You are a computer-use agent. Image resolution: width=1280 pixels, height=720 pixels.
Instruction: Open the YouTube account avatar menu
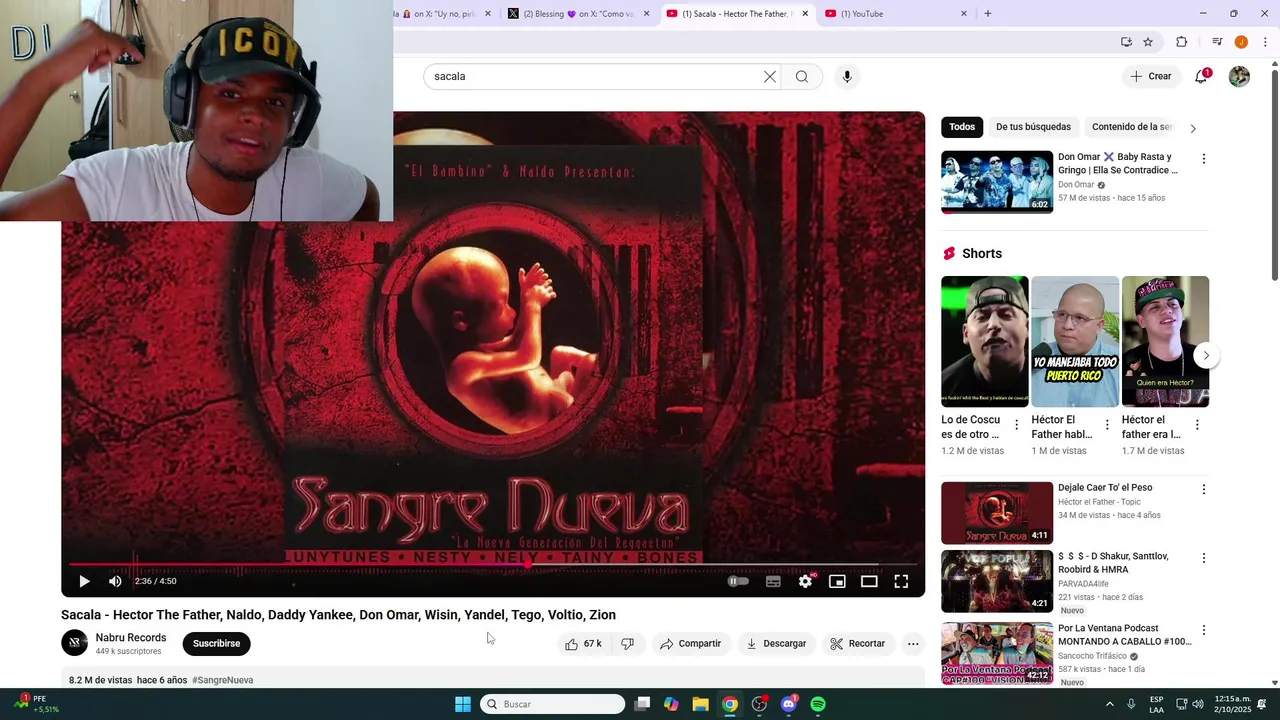point(1239,76)
